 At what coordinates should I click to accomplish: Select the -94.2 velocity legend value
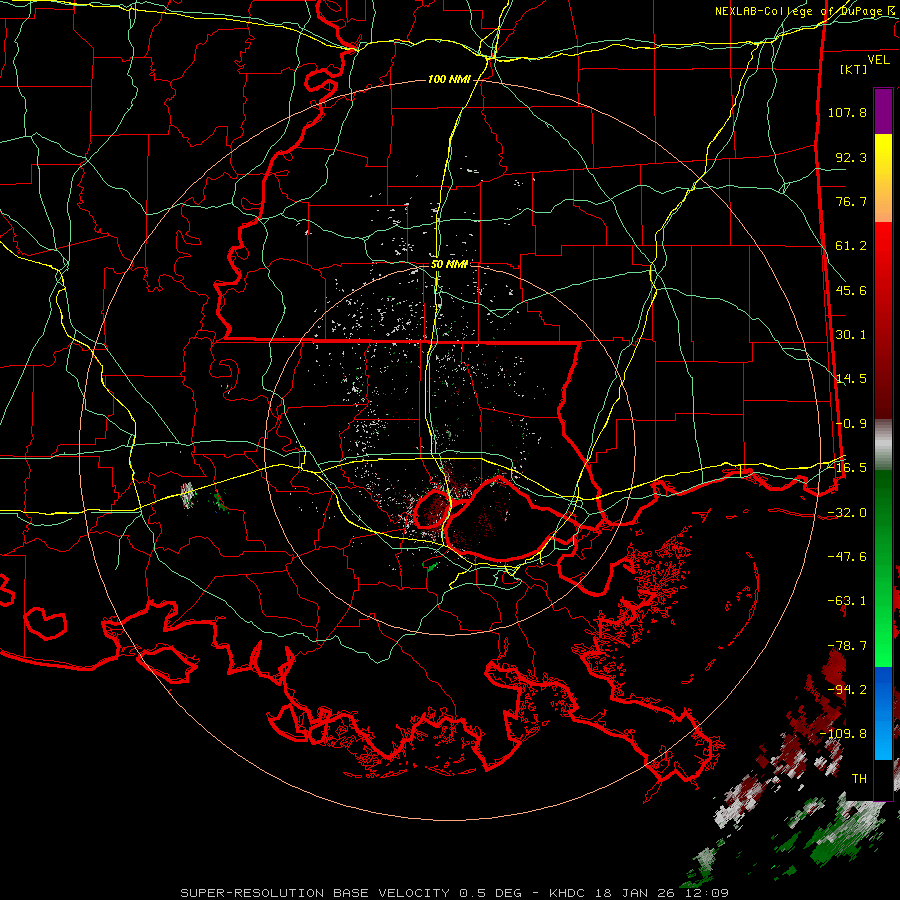point(847,690)
